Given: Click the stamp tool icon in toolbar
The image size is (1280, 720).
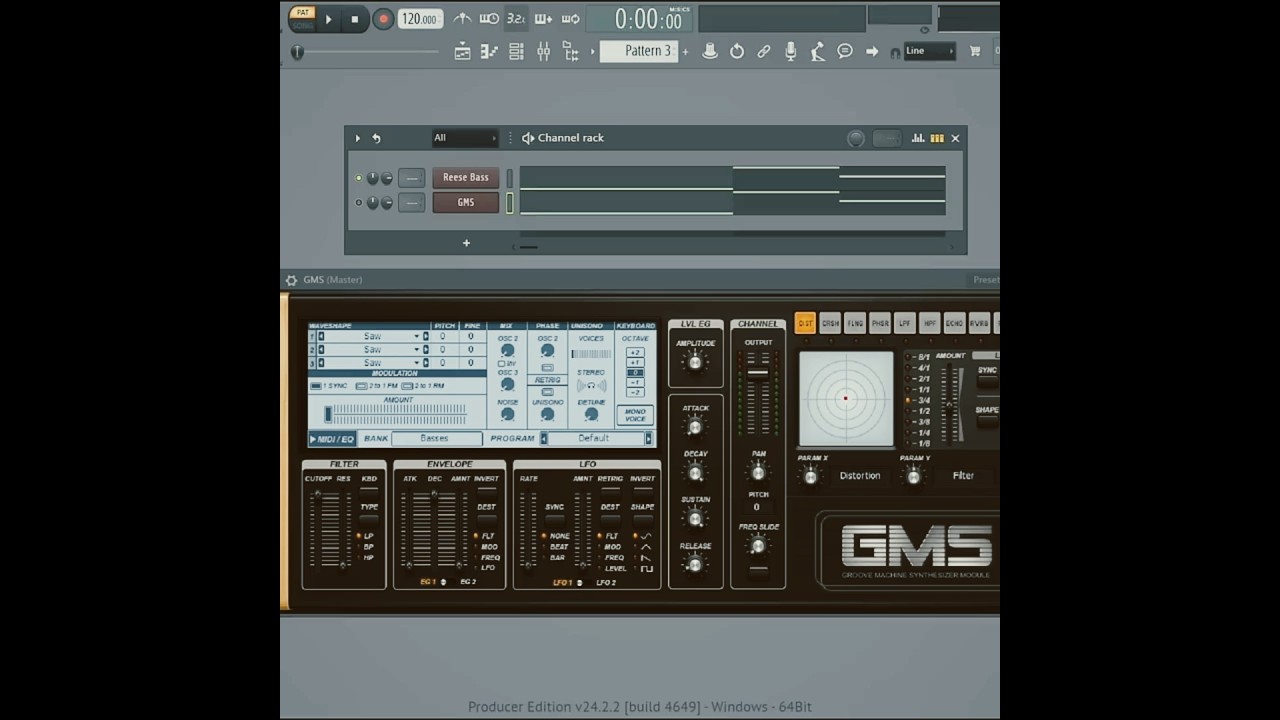Looking at the screenshot, I should [x=710, y=51].
